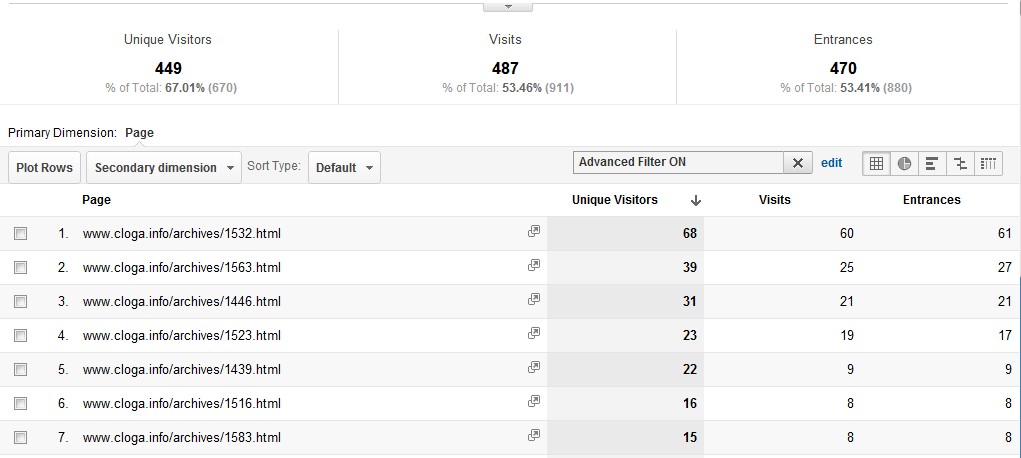Open 1532.html page in new window icon

[x=534, y=231]
